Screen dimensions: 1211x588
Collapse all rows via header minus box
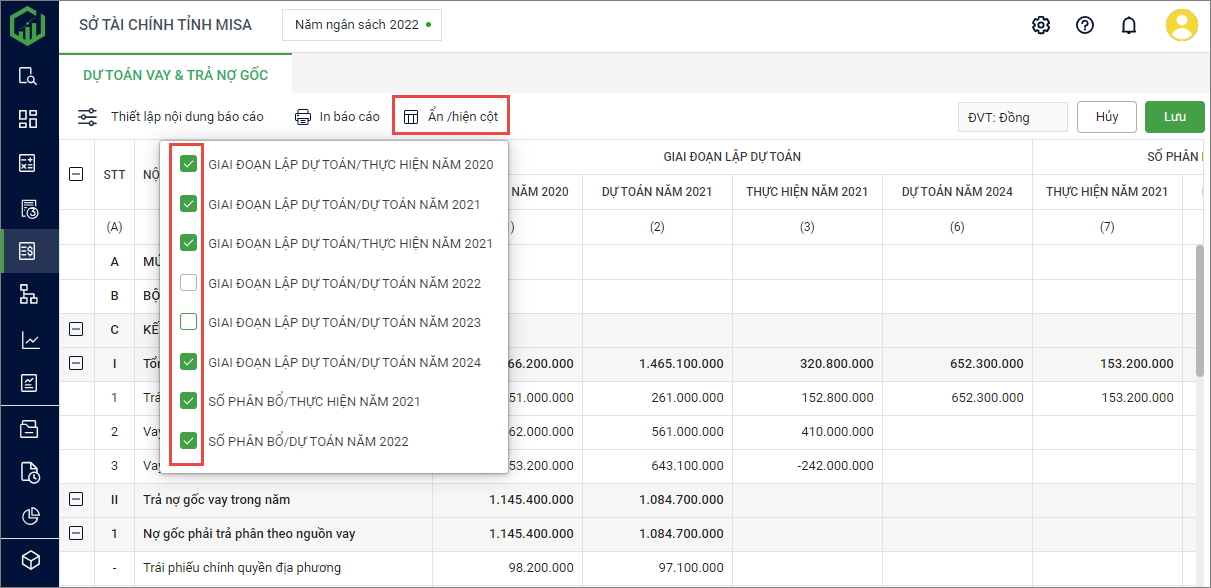coord(76,173)
